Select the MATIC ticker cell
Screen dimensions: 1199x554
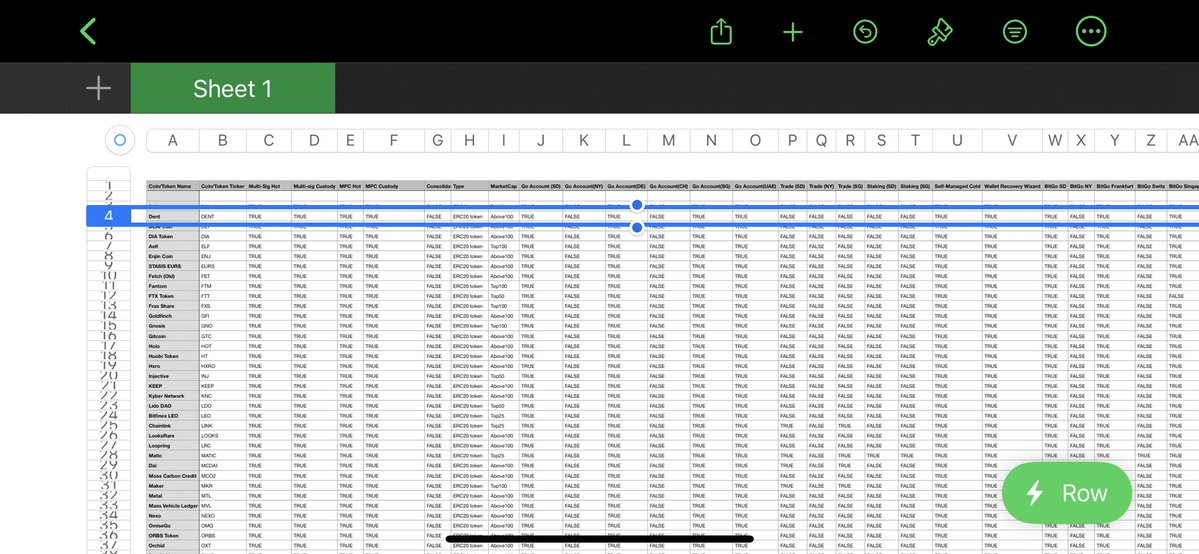223,455
